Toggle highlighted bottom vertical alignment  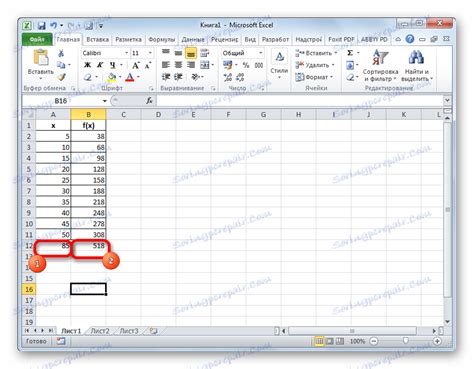pos(191,53)
